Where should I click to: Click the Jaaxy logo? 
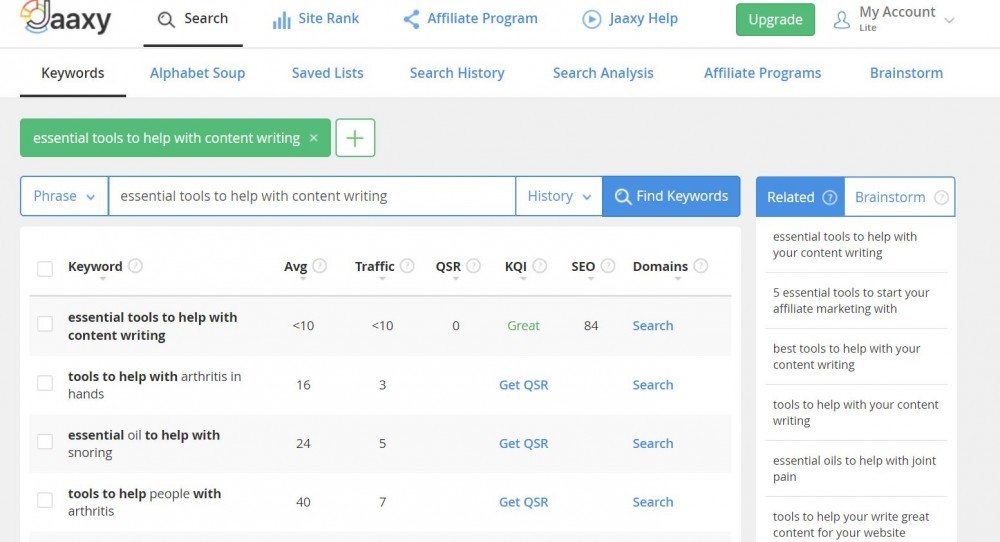click(x=66, y=18)
